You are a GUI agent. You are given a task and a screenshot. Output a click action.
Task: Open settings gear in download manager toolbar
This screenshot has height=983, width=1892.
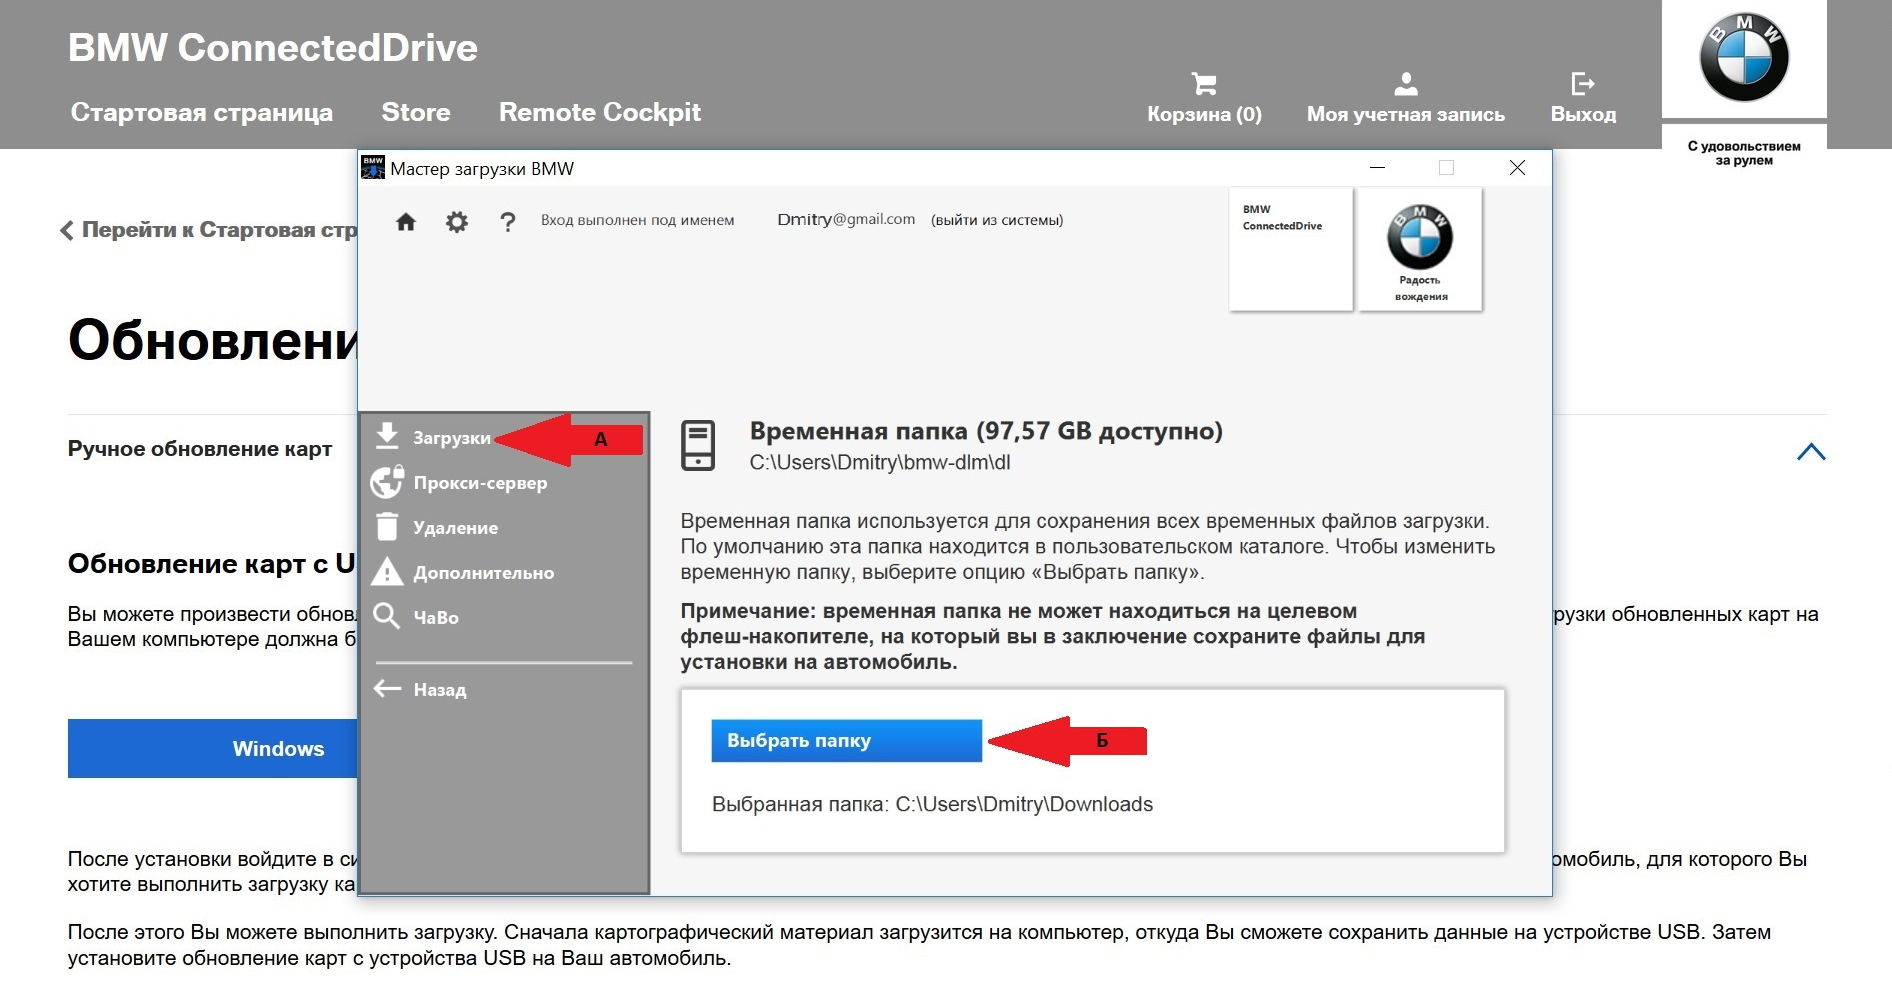coord(457,222)
